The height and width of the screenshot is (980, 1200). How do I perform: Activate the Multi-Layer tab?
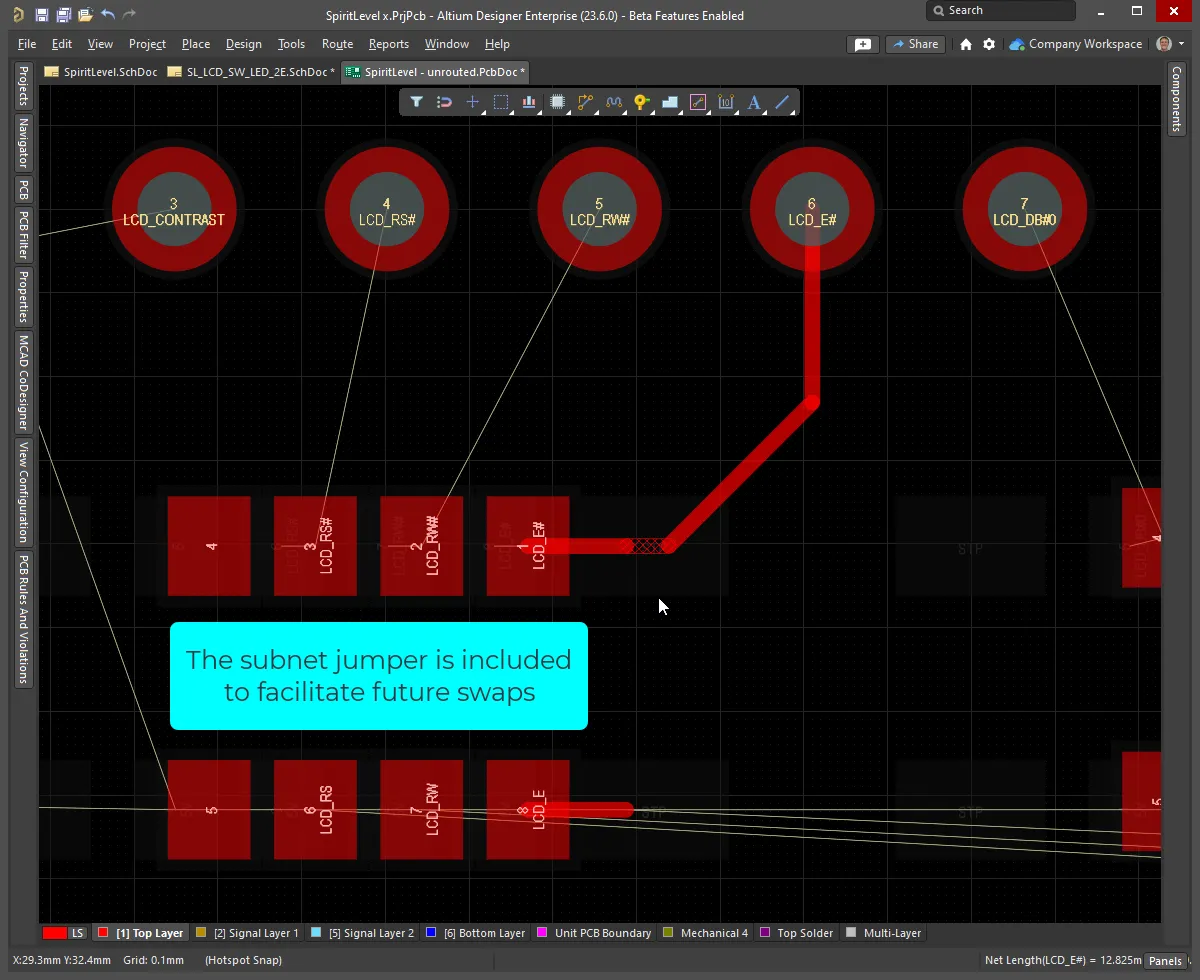884,933
